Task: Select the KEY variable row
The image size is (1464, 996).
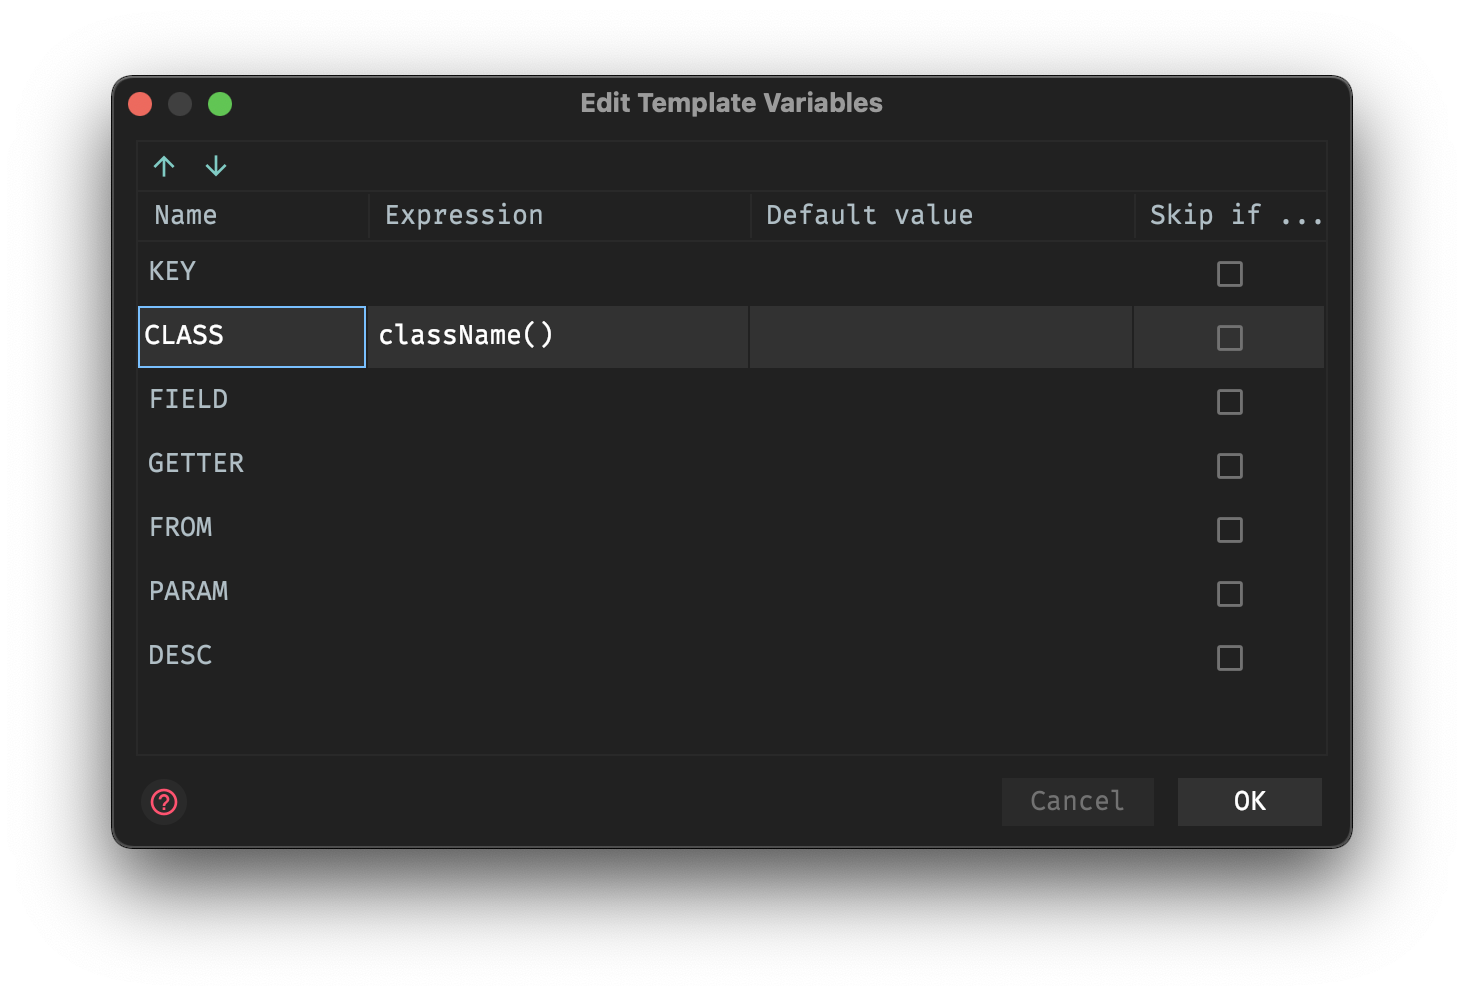Action: click(172, 272)
